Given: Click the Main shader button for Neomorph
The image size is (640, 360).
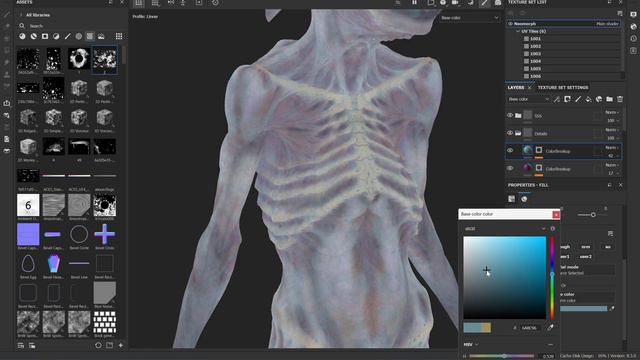Looking at the screenshot, I should (607, 24).
